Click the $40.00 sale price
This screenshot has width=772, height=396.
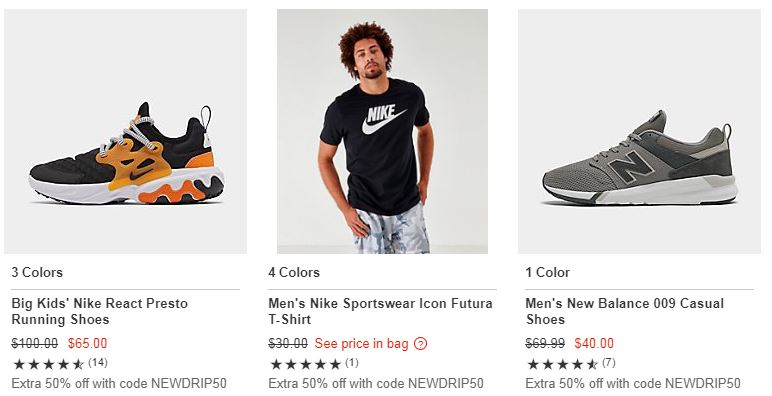[594, 343]
